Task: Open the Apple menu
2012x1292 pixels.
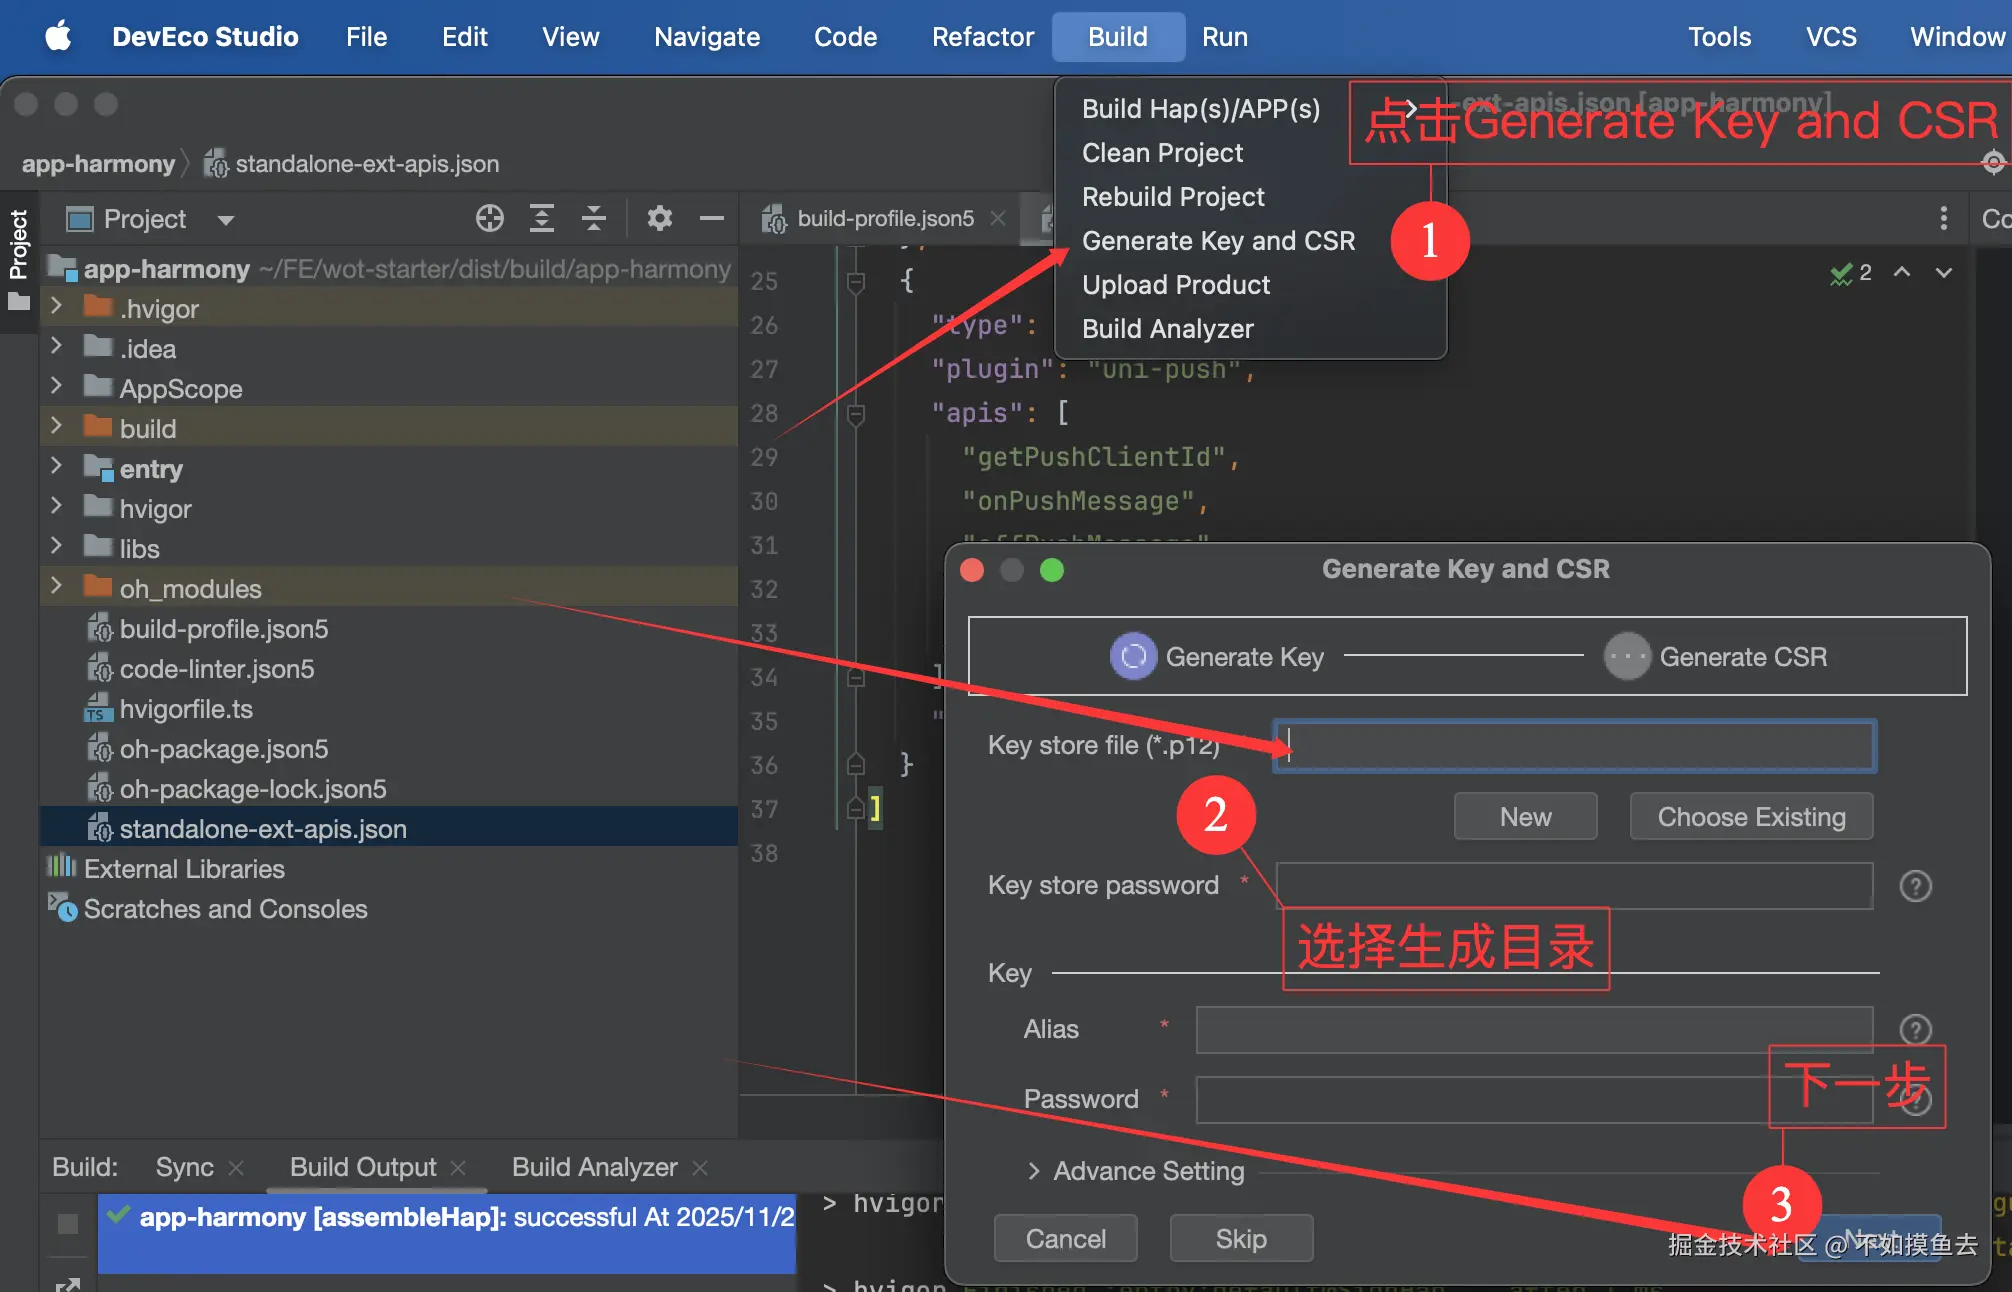Action: pyautogui.click(x=59, y=37)
